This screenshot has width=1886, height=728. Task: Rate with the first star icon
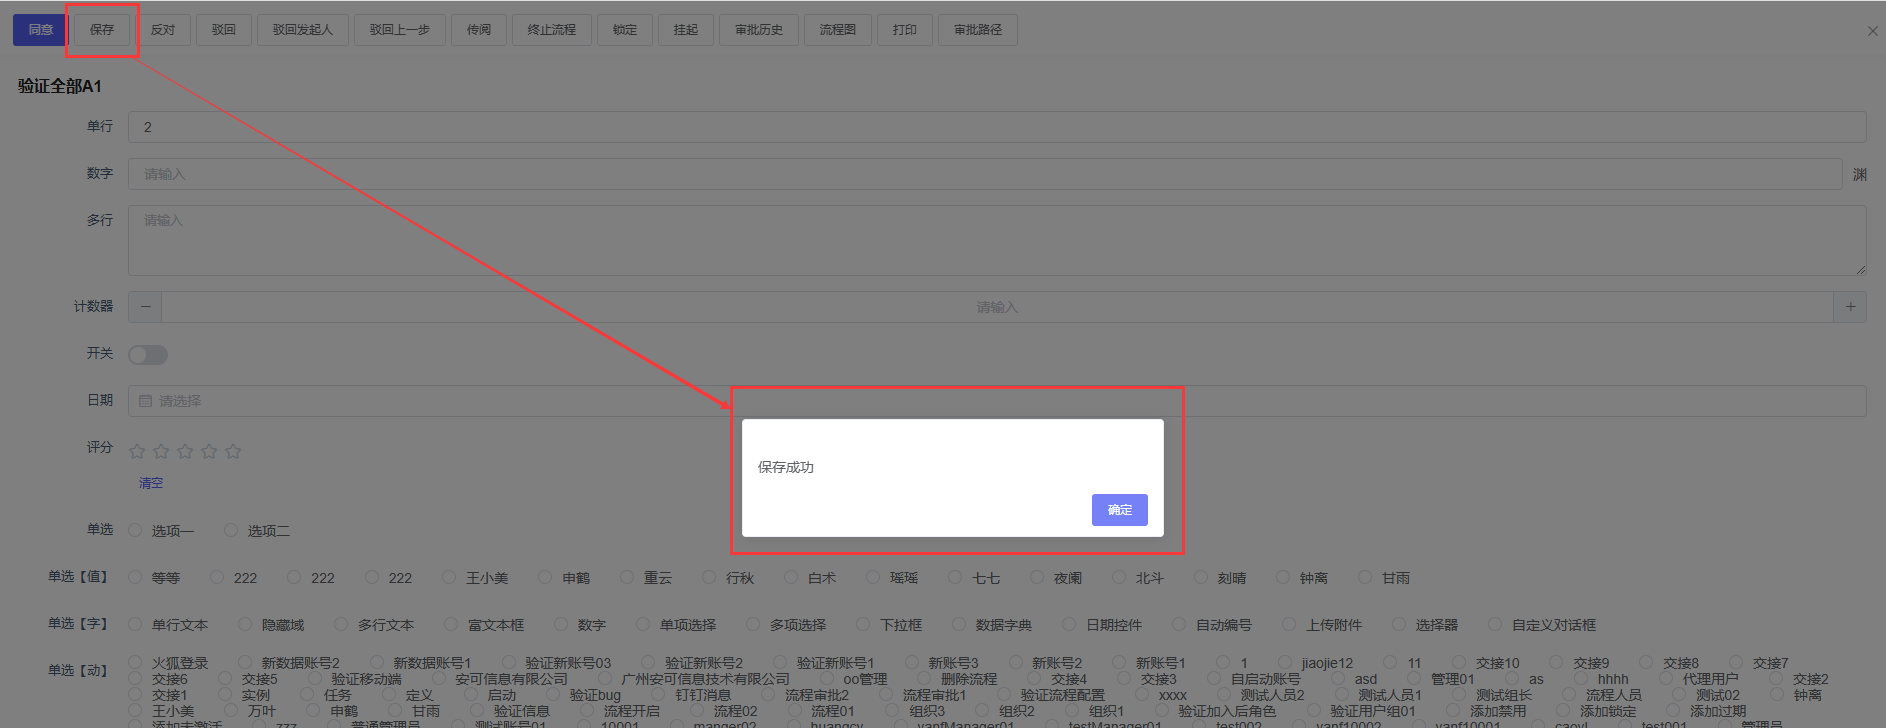(137, 451)
